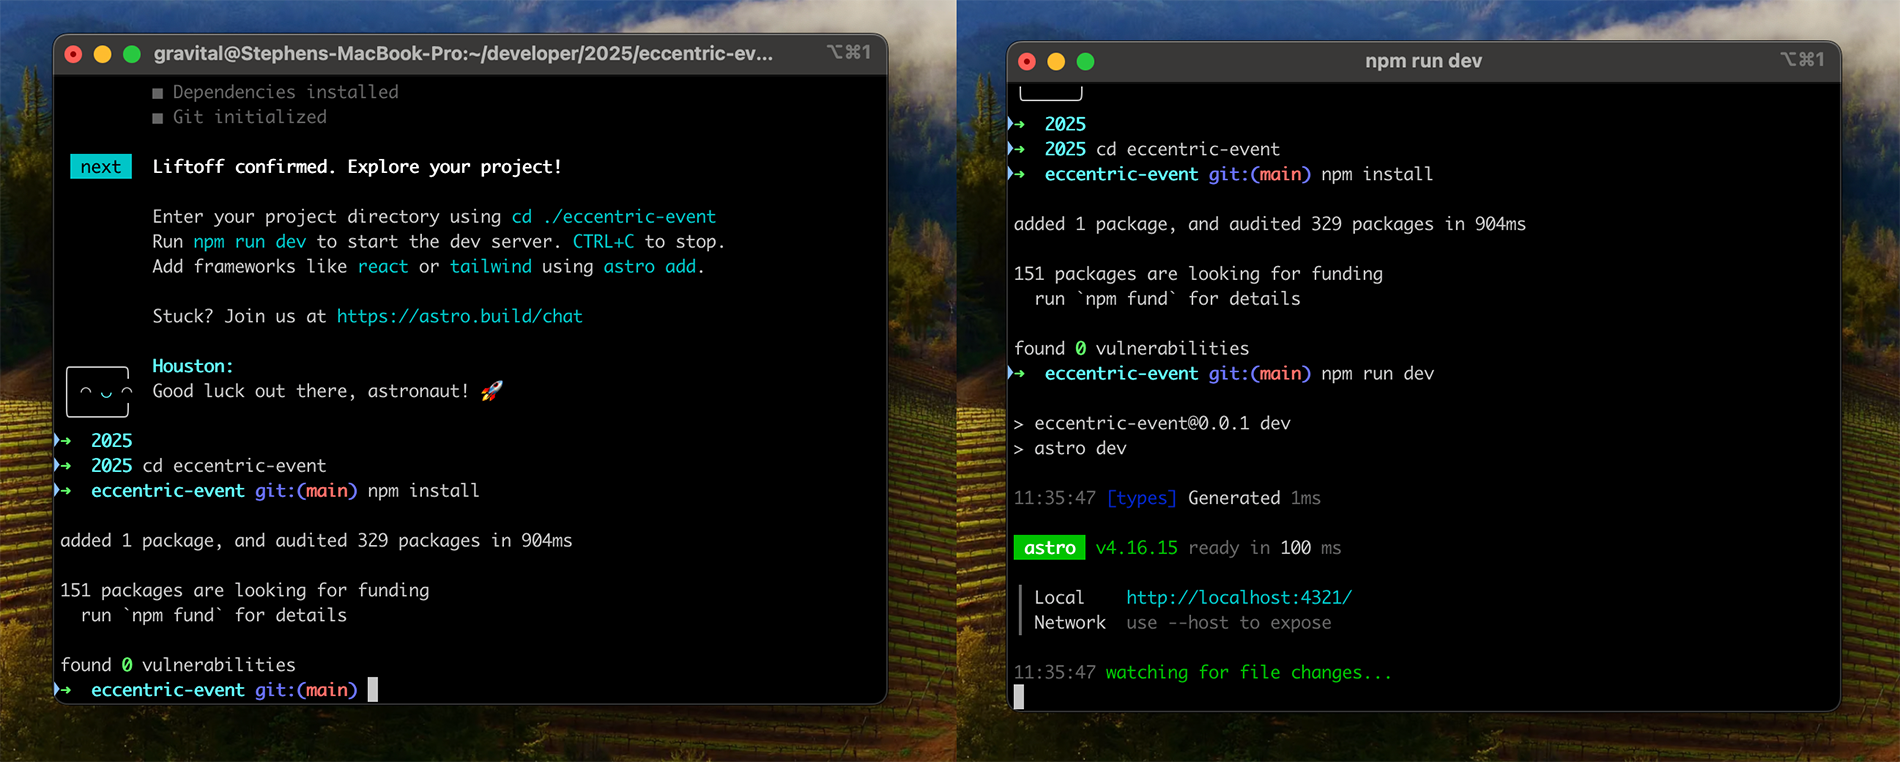Click cd eccentric-event in right window
The width and height of the screenshot is (1900, 762).
[1188, 149]
